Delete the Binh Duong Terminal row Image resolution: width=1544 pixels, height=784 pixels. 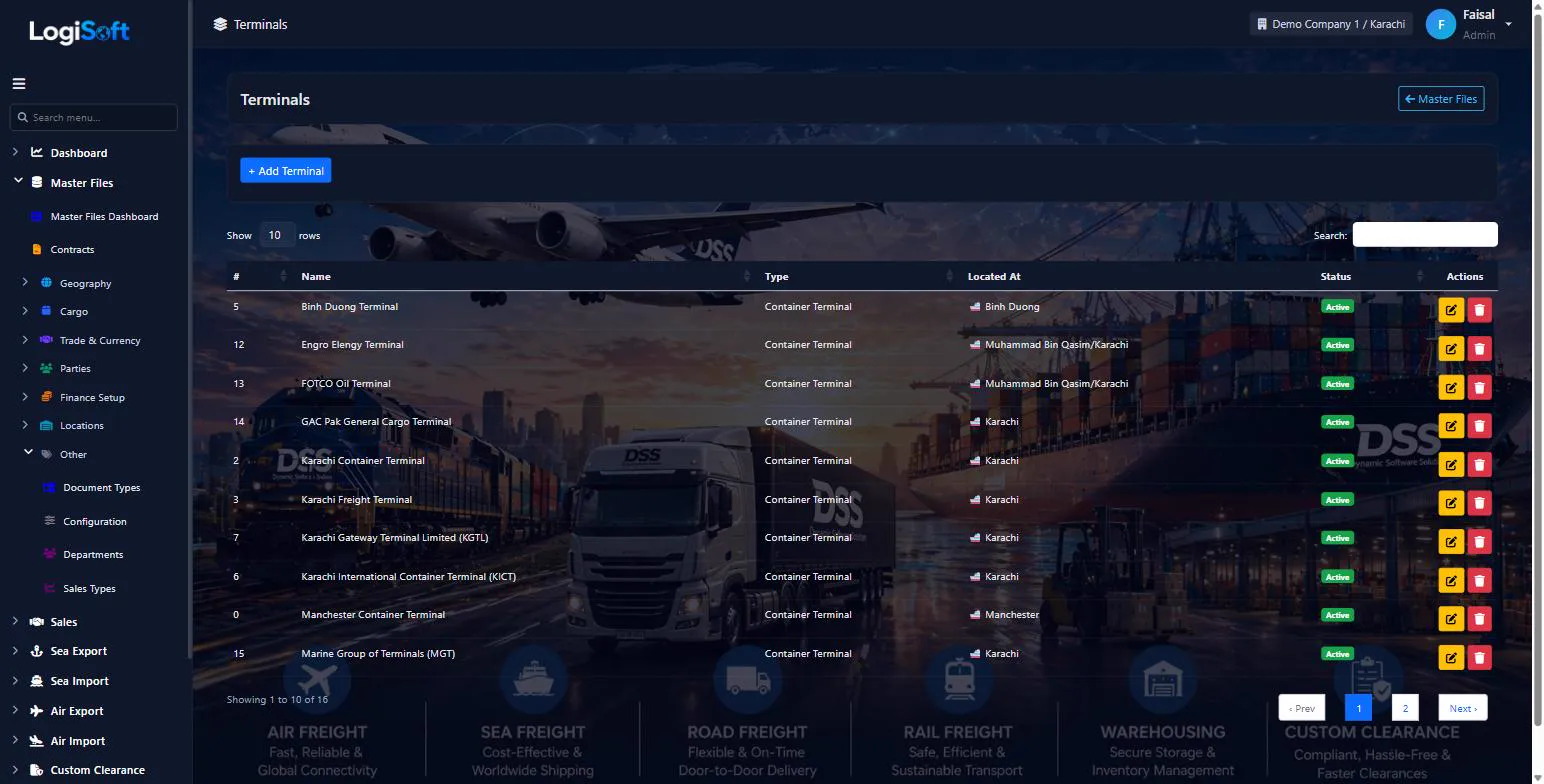[x=1479, y=310]
